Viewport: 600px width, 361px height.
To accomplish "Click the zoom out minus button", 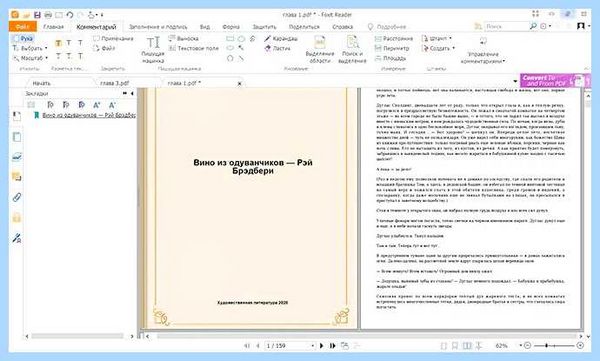I will click(527, 345).
